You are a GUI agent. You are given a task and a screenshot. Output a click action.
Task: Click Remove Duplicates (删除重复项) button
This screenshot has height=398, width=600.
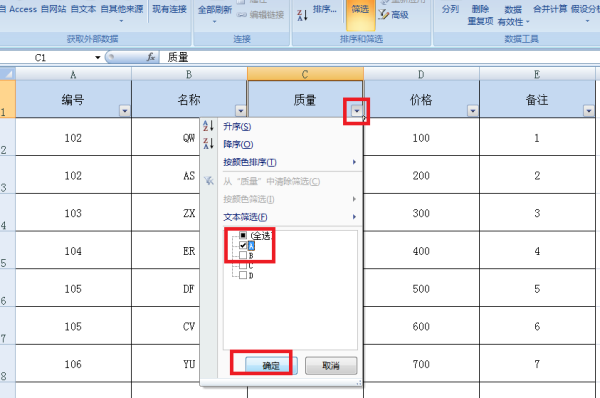coord(480,15)
